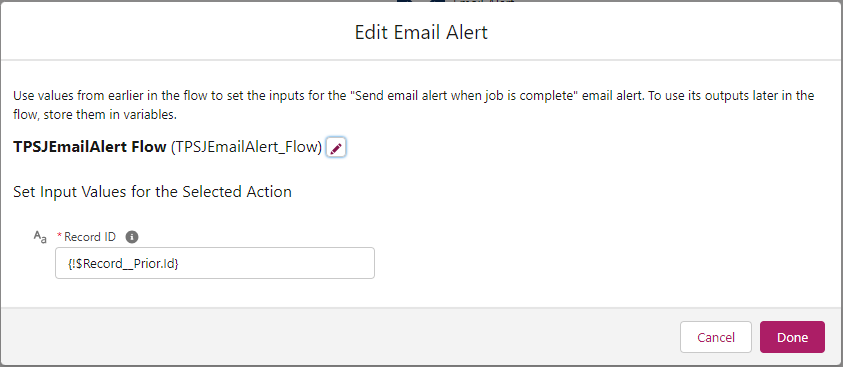Click the Set Input Values heading

coord(152,191)
